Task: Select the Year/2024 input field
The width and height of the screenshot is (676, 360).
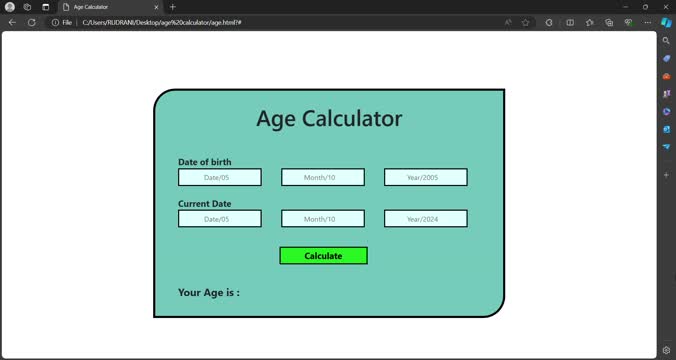Action: tap(426, 219)
